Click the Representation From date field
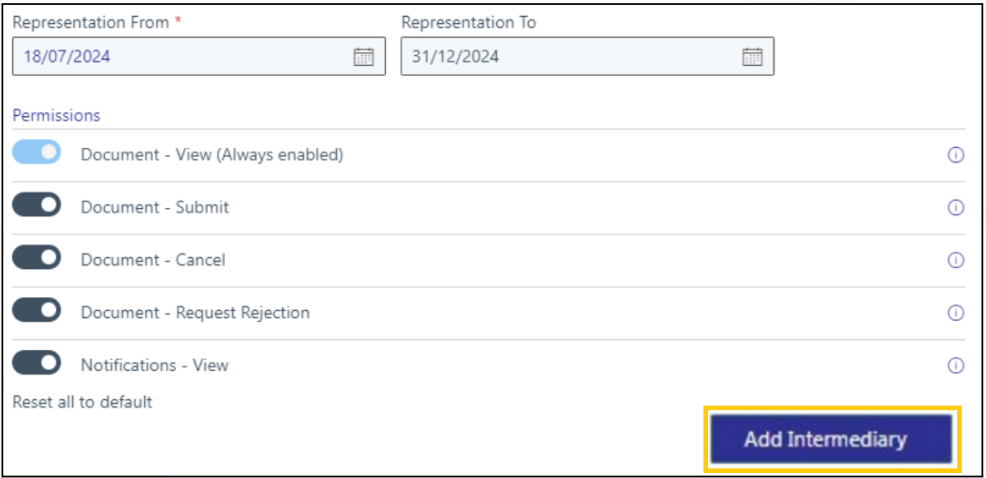This screenshot has height=478, width=986. click(x=180, y=57)
